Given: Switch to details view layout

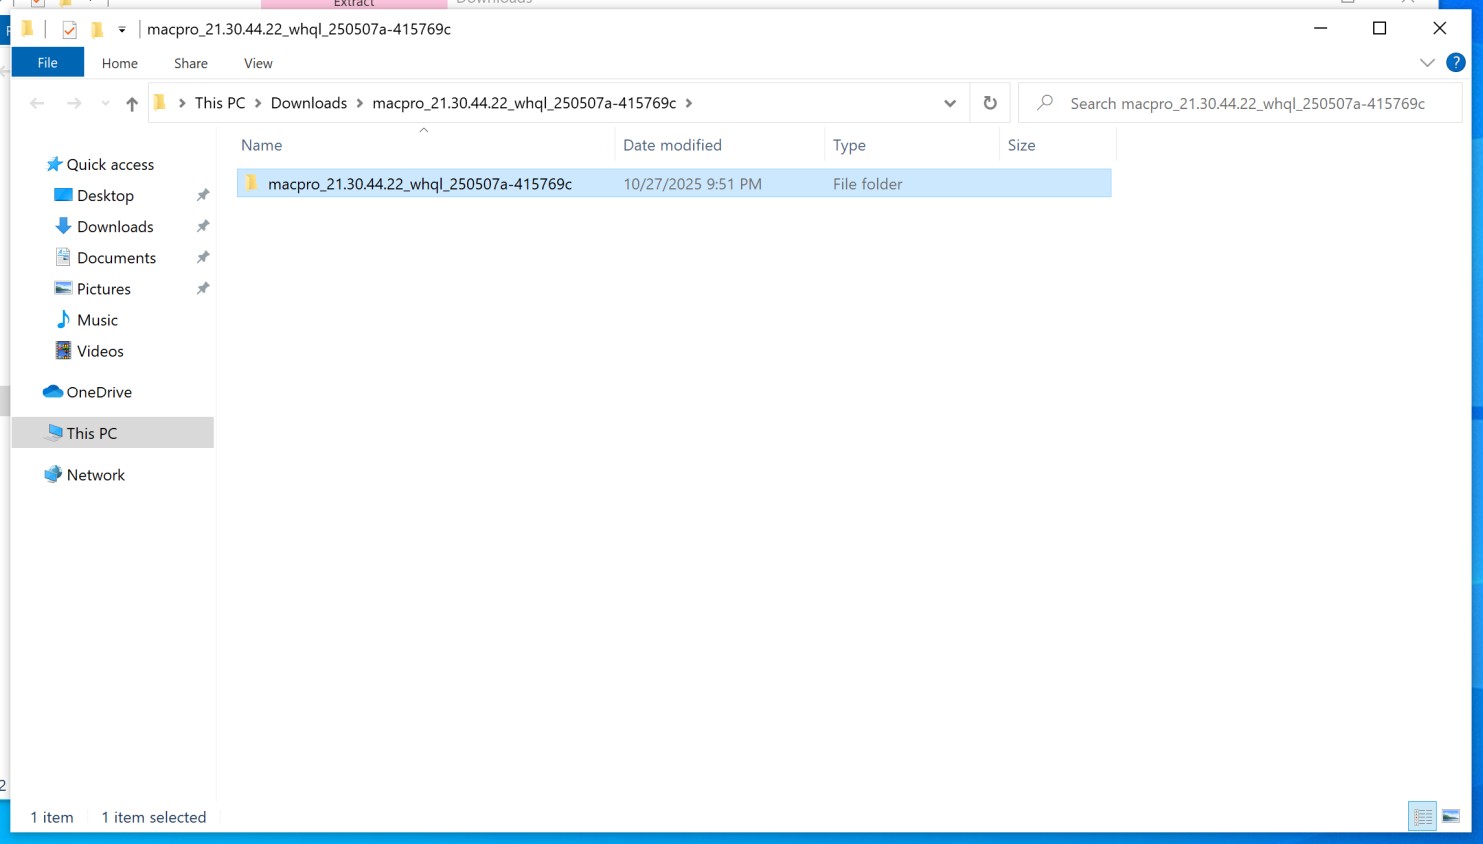Looking at the screenshot, I should (1422, 817).
